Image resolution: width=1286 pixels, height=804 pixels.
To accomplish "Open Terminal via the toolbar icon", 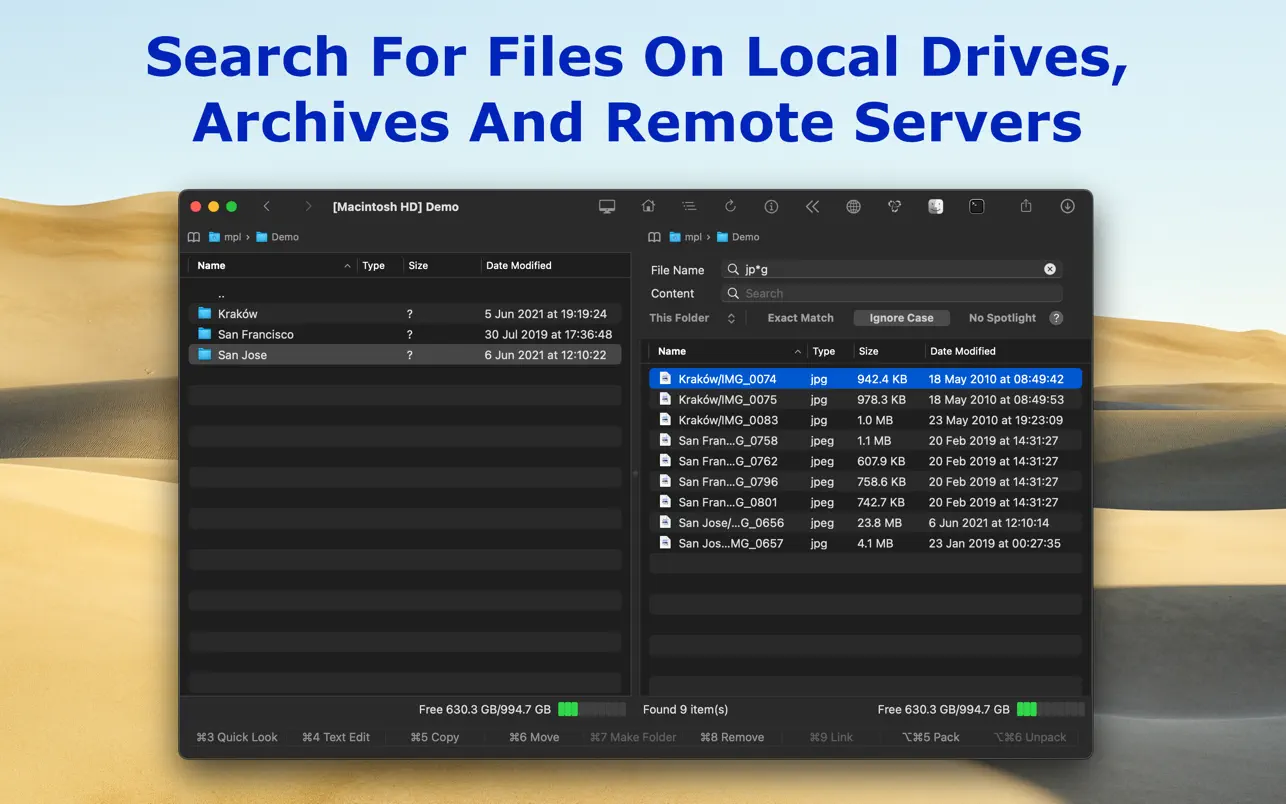I will click(x=977, y=206).
